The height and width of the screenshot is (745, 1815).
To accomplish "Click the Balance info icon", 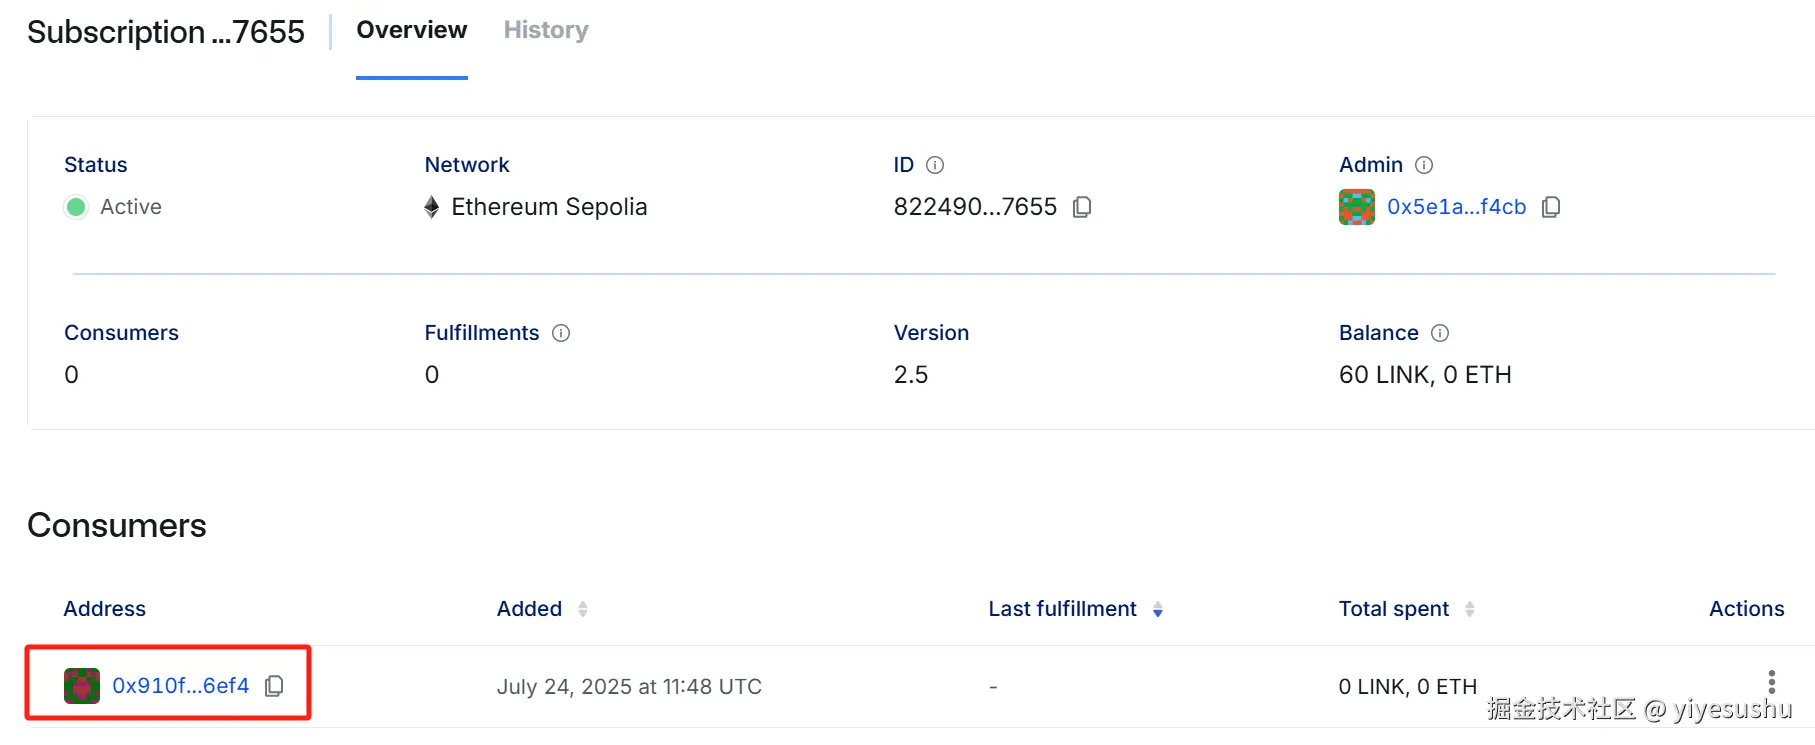I will 1440,333.
